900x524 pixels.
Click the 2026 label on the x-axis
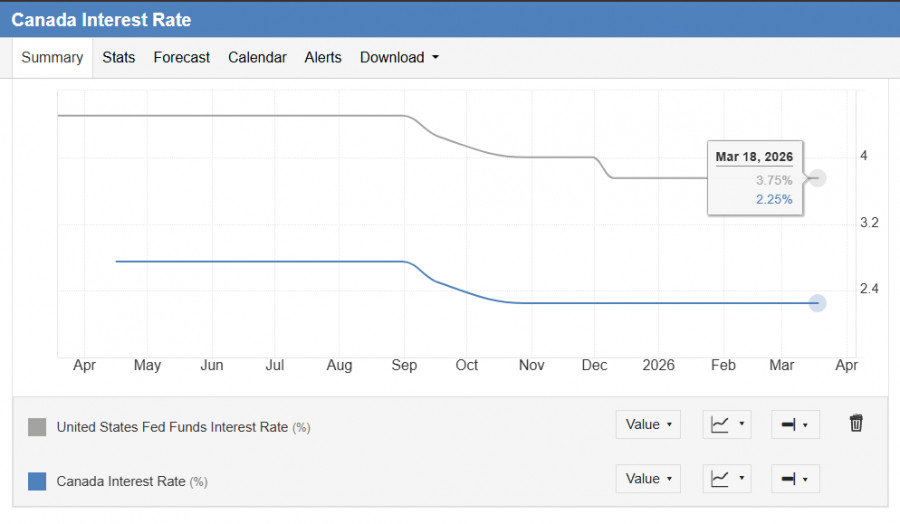tap(658, 365)
